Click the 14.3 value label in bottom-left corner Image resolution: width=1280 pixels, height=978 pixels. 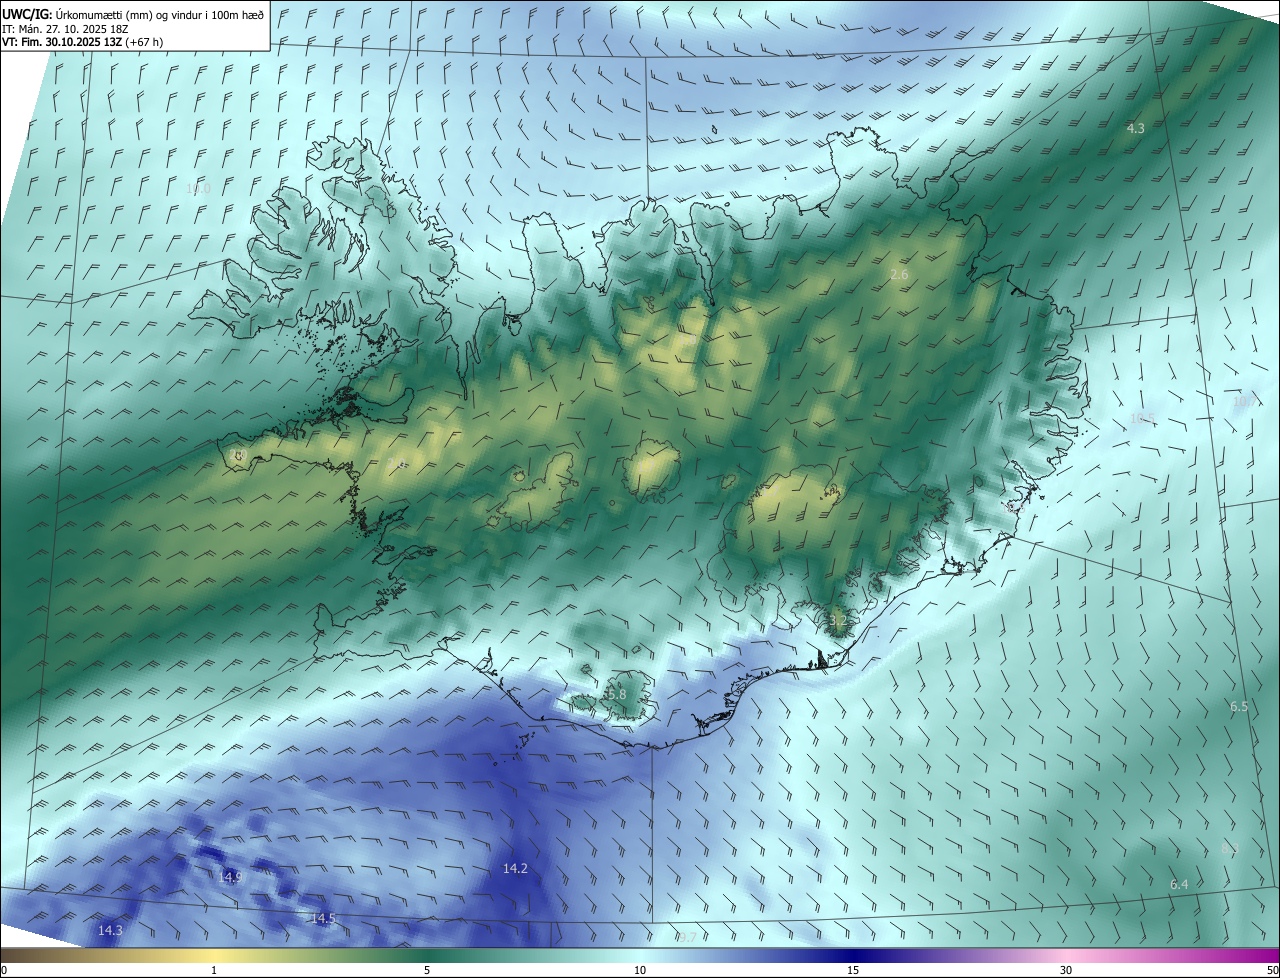point(110,930)
